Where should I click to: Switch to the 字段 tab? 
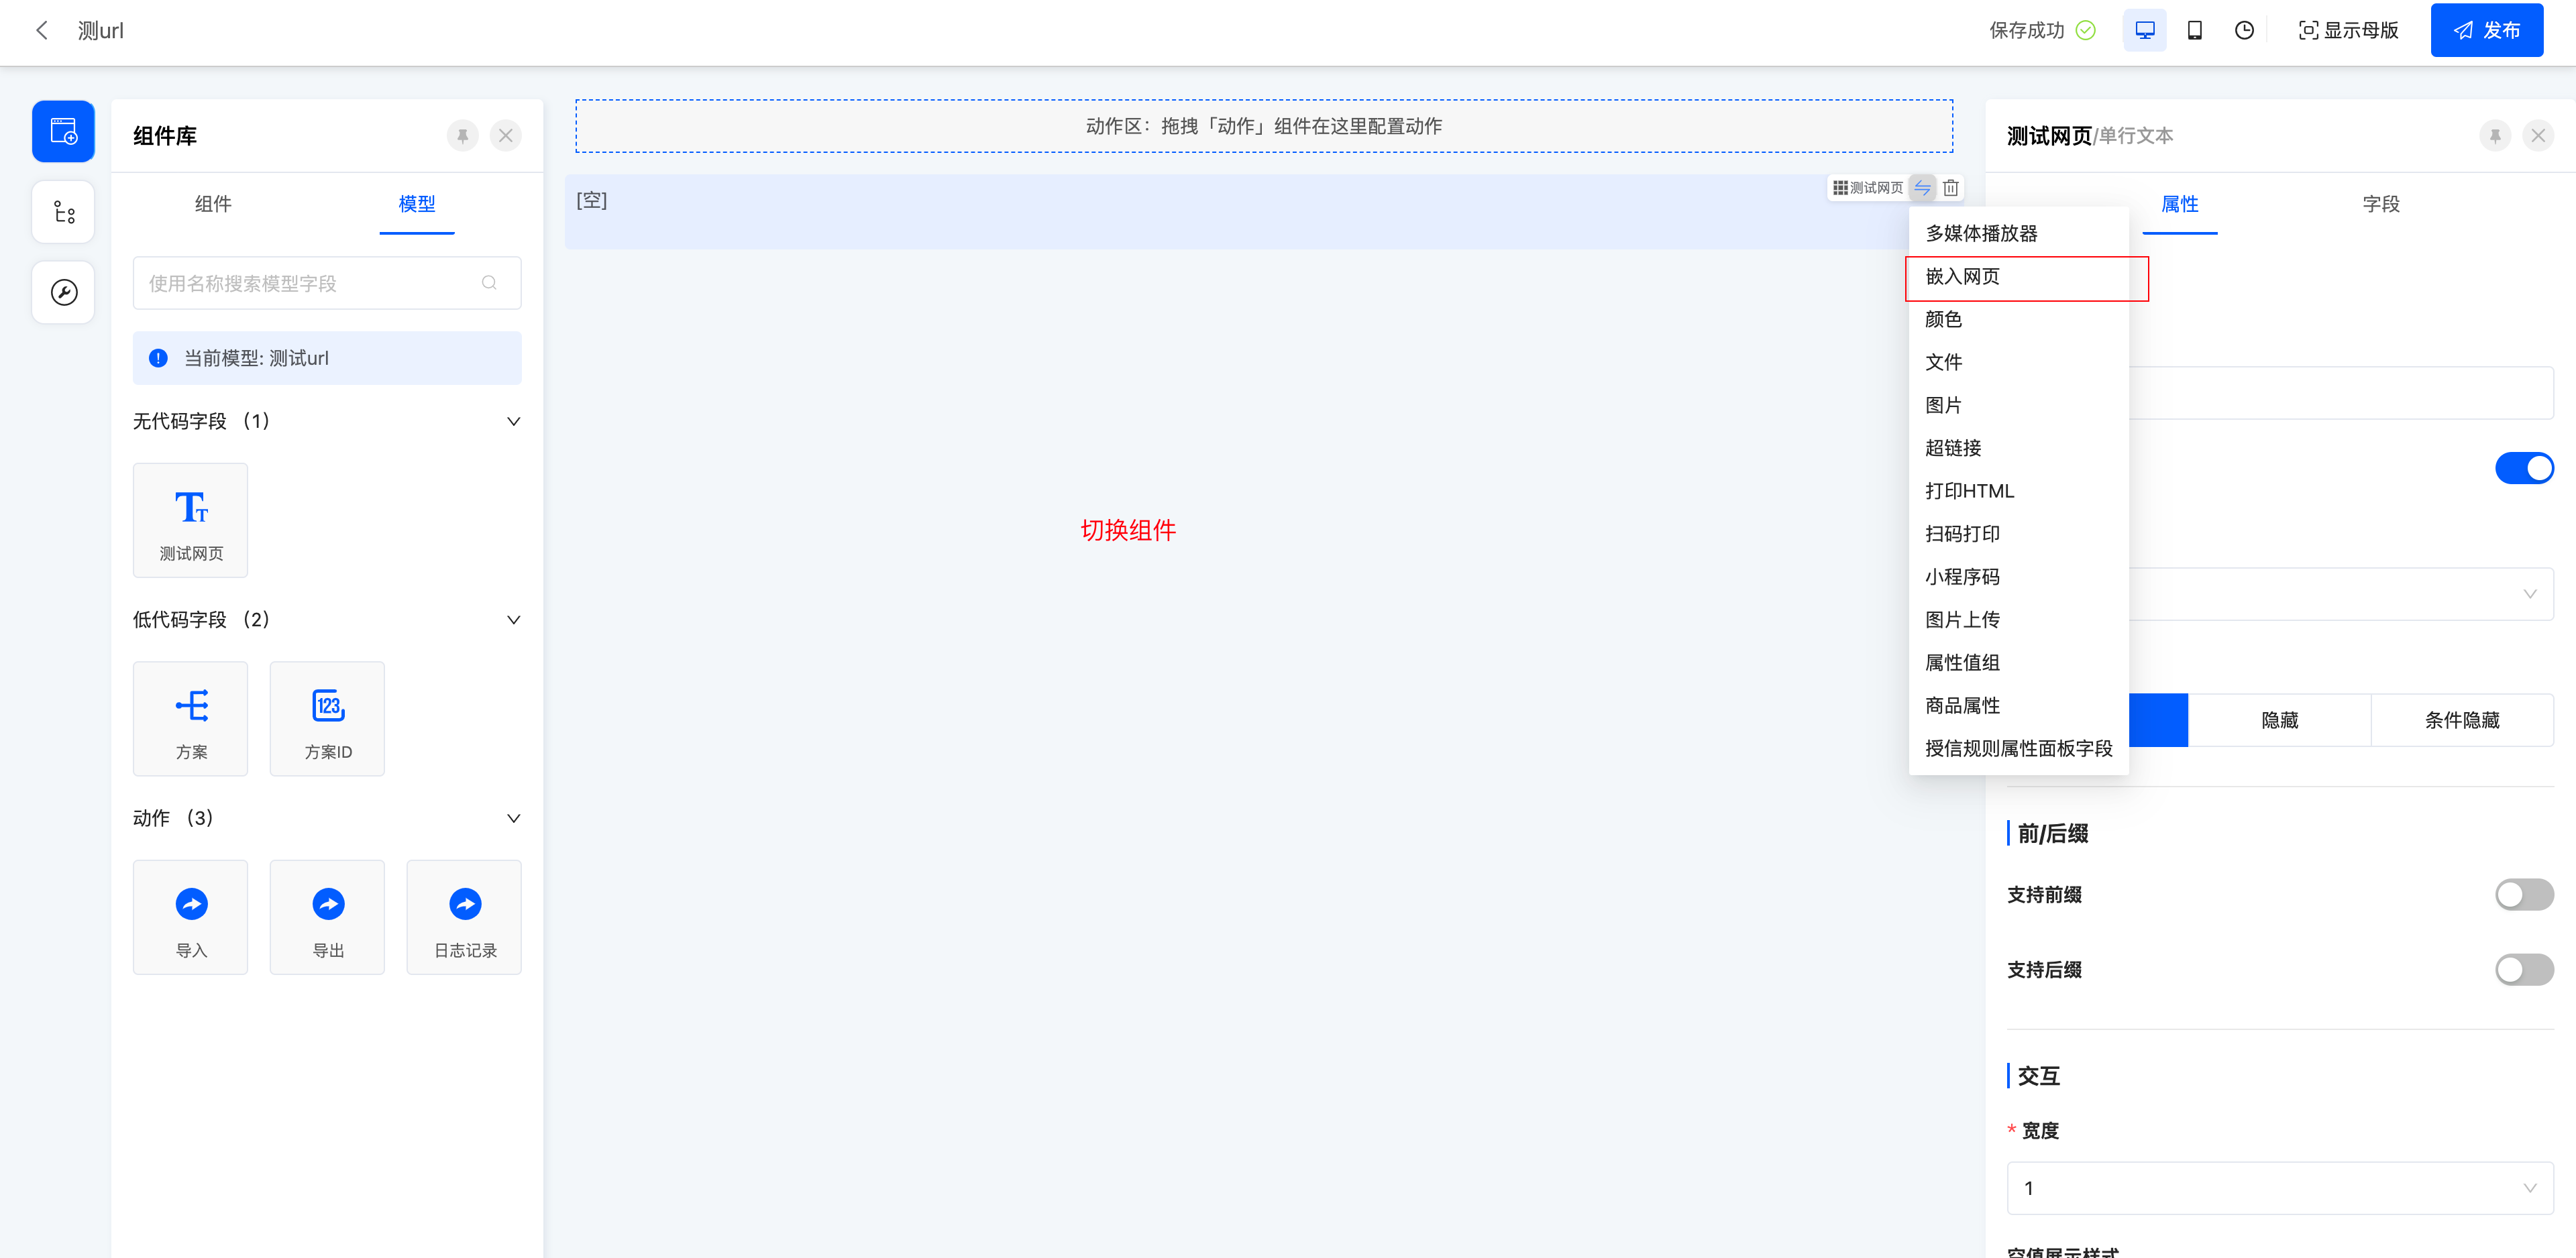click(x=2381, y=204)
